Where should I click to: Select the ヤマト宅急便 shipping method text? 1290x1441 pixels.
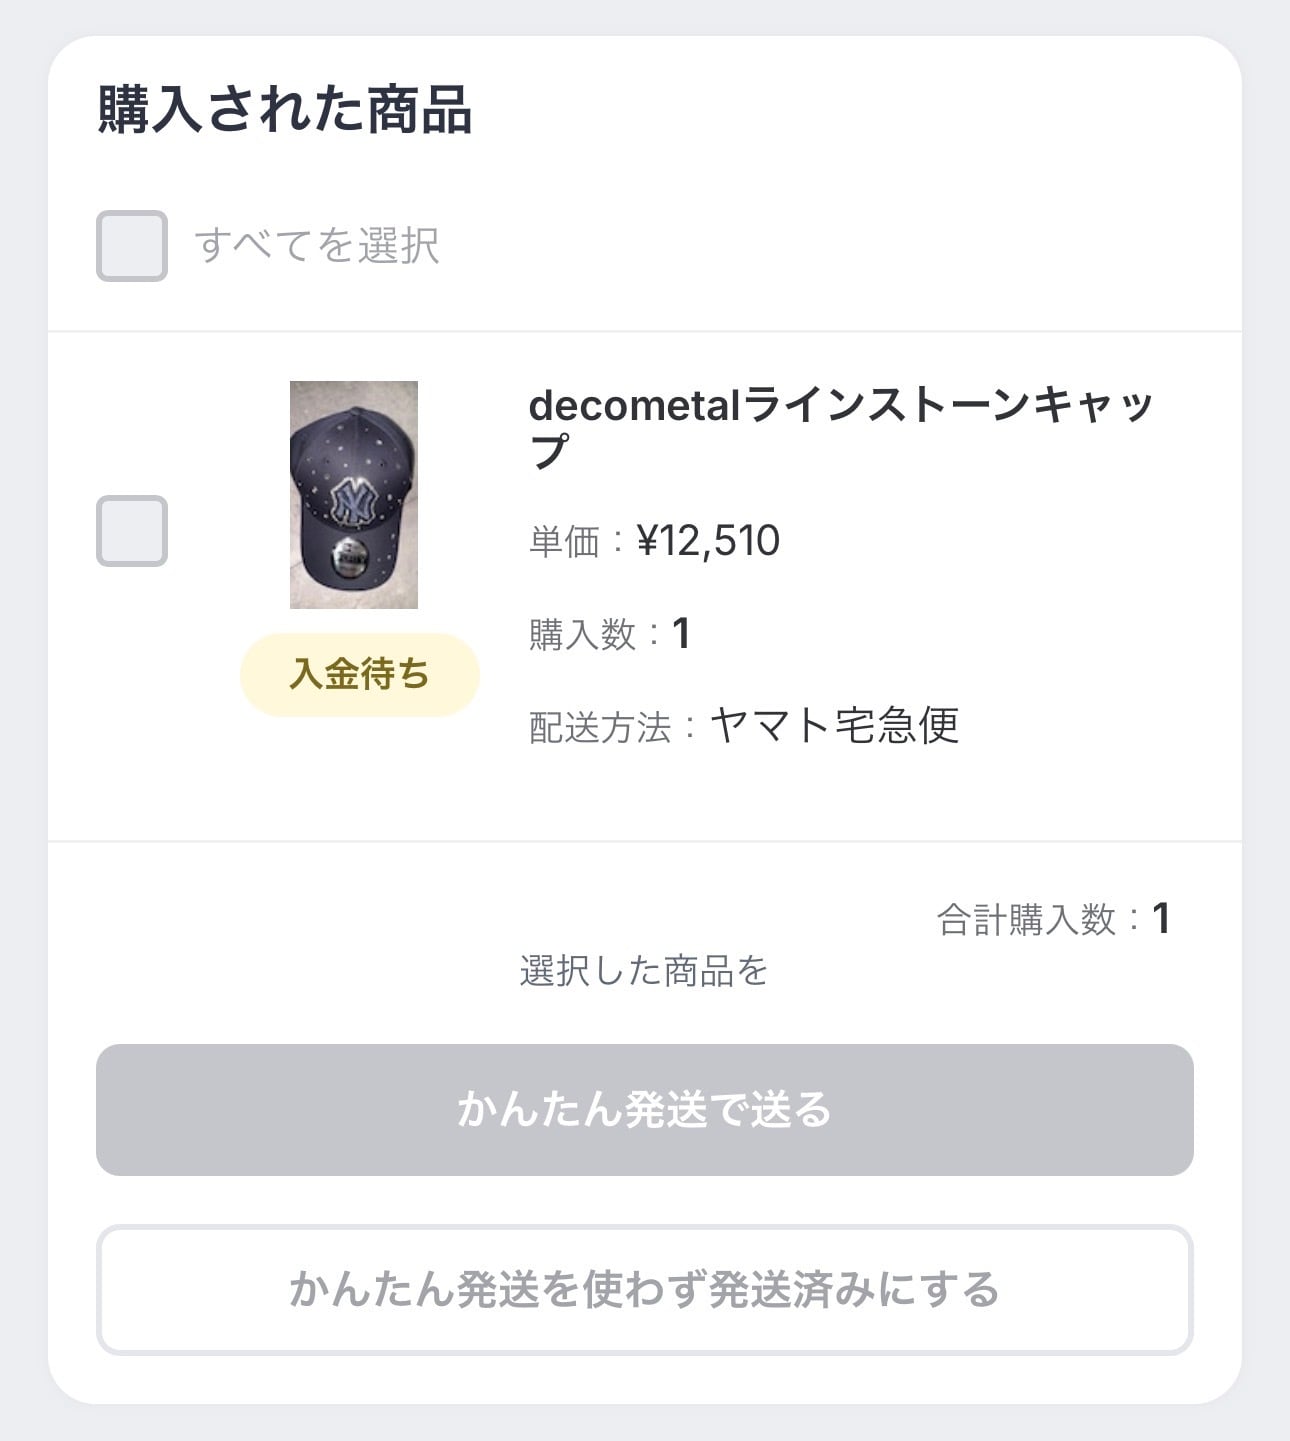pos(834,726)
